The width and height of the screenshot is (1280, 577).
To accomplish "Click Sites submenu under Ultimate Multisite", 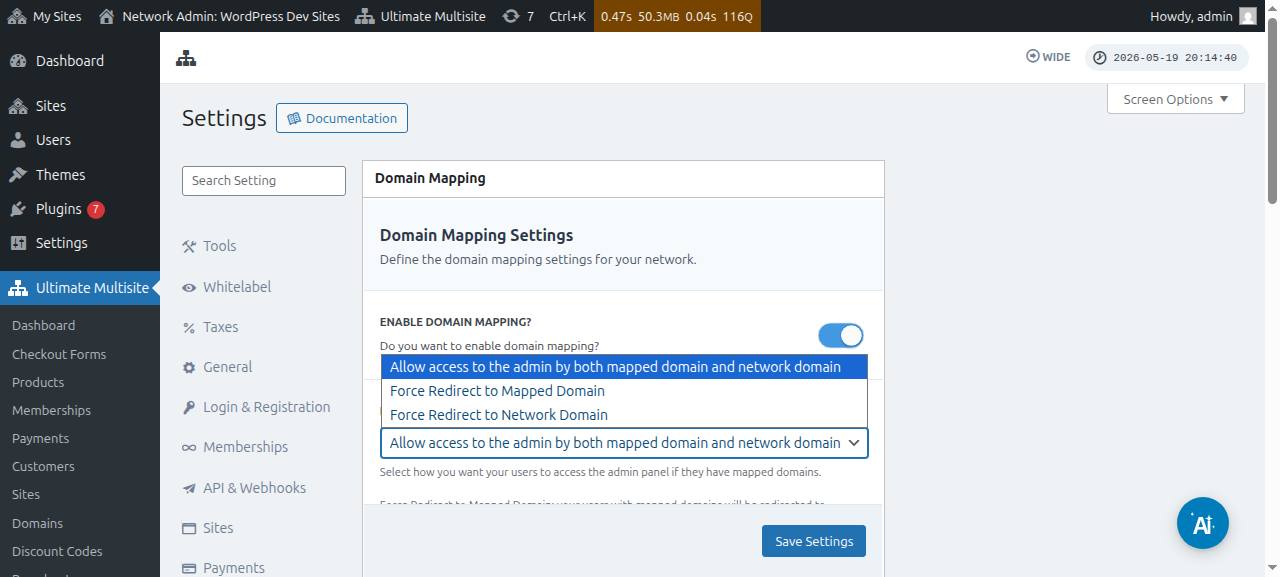I will click(26, 494).
